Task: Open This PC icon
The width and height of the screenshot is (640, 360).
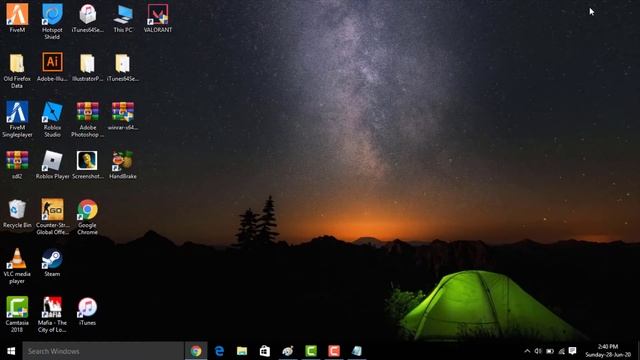Action: pyautogui.click(x=123, y=18)
